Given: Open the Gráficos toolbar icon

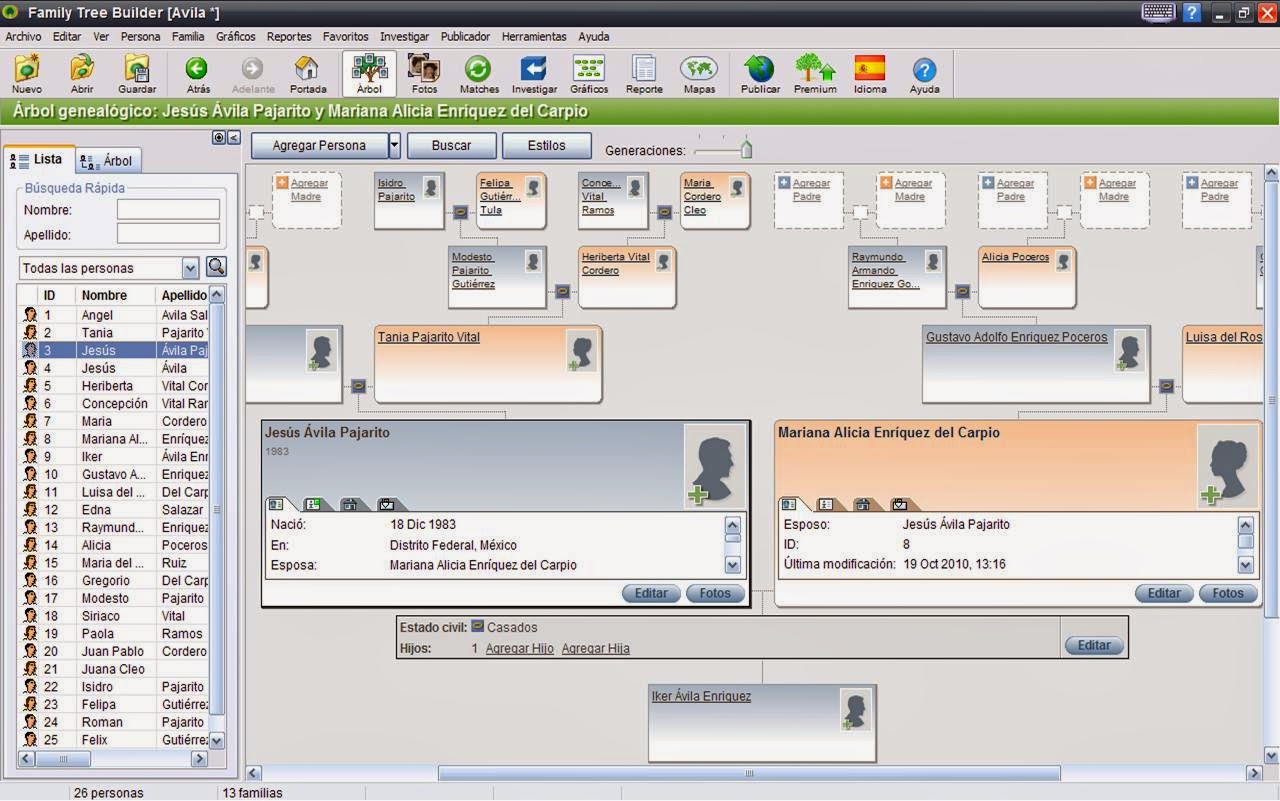Looking at the screenshot, I should pos(589,73).
